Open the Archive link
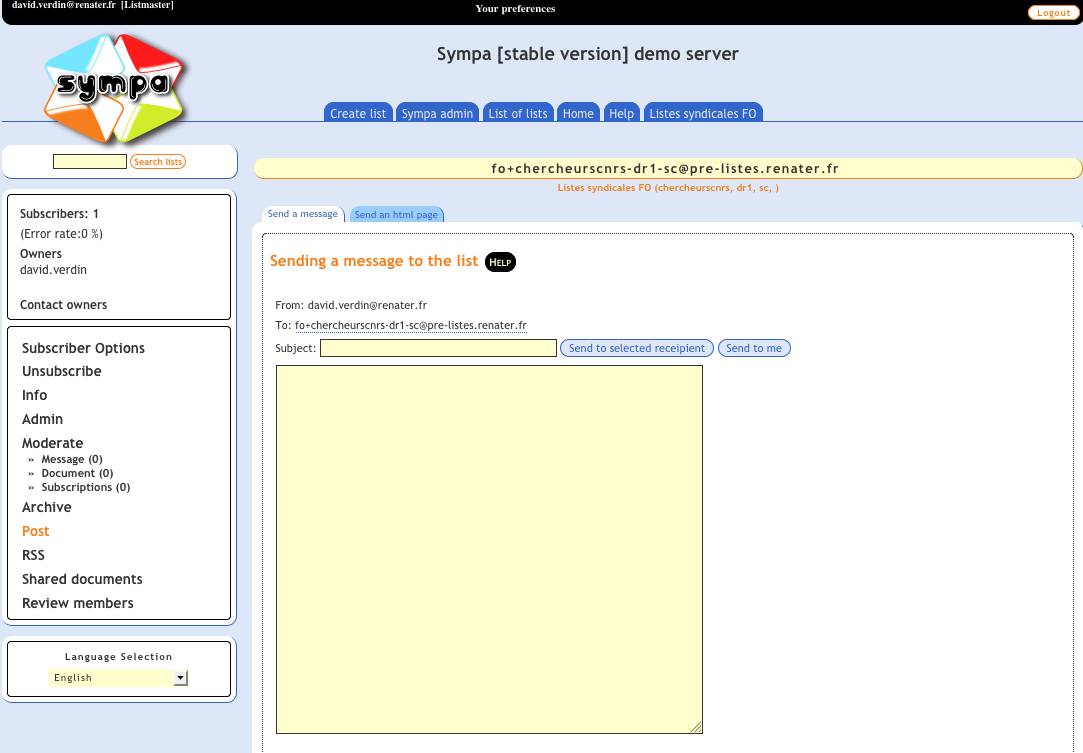Image resolution: width=1083 pixels, height=753 pixels. click(x=46, y=507)
